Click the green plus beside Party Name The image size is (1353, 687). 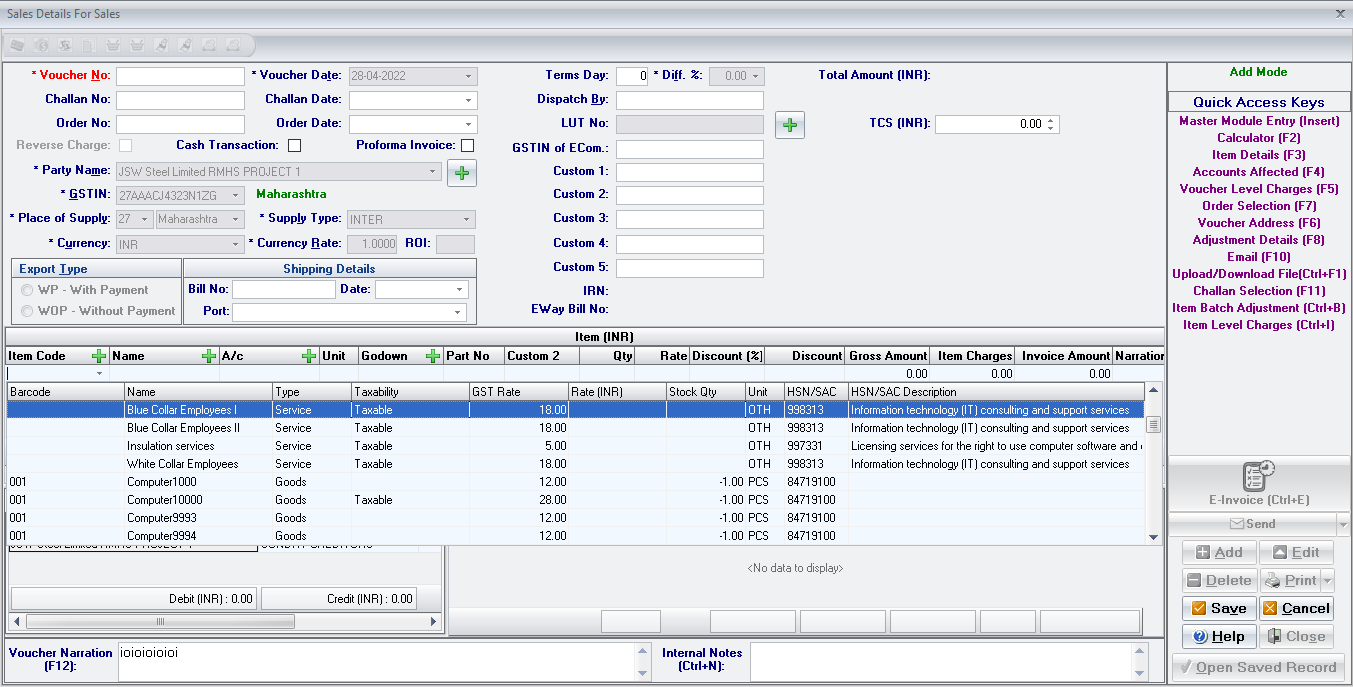tap(462, 172)
